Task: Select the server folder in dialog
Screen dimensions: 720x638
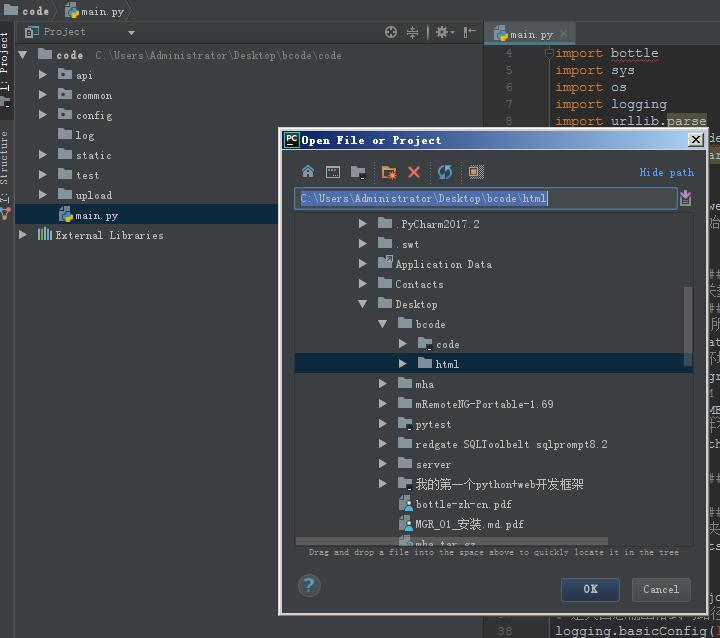Action: (424, 464)
